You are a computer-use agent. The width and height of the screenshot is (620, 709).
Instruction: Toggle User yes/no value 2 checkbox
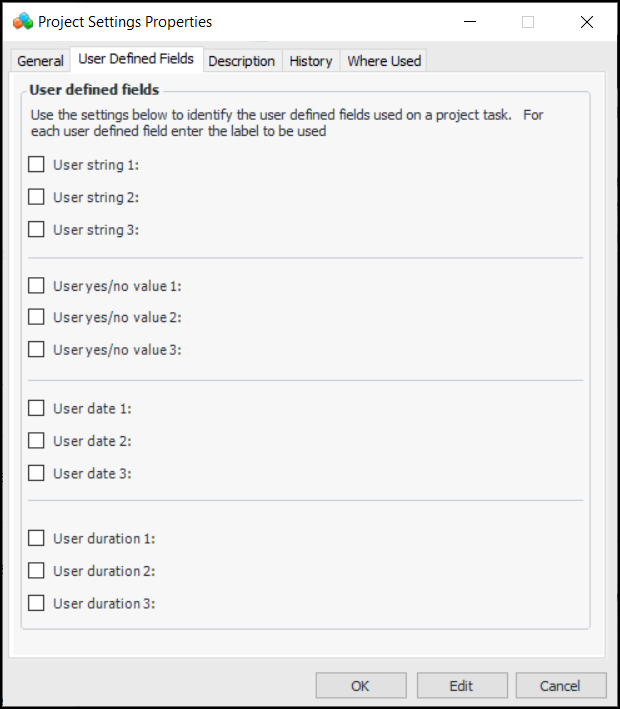(37, 317)
